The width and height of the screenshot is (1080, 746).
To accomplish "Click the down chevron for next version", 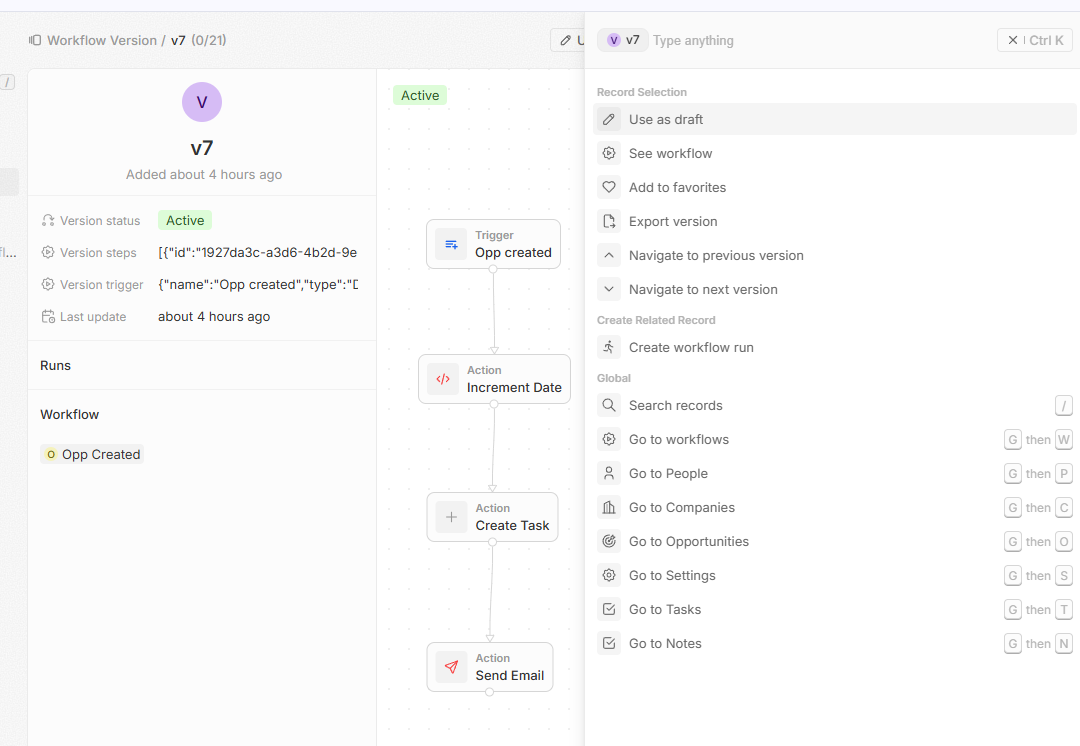I will pos(609,289).
